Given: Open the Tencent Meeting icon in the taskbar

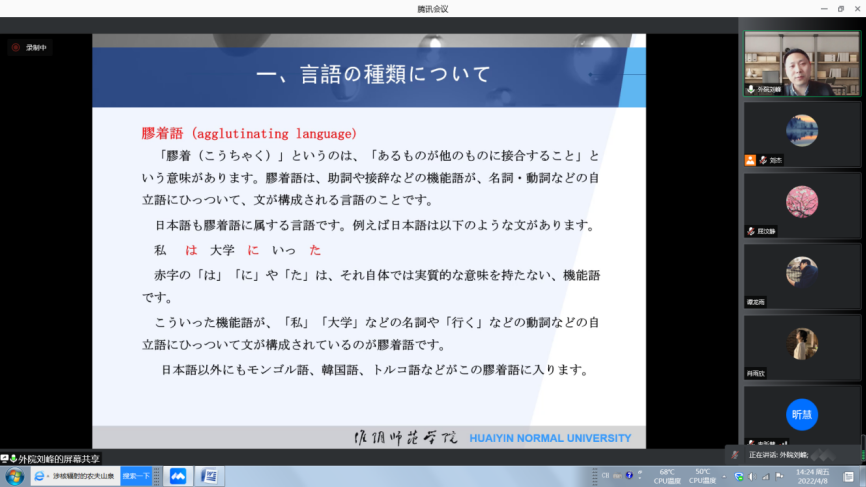Looking at the screenshot, I should click(x=178, y=476).
